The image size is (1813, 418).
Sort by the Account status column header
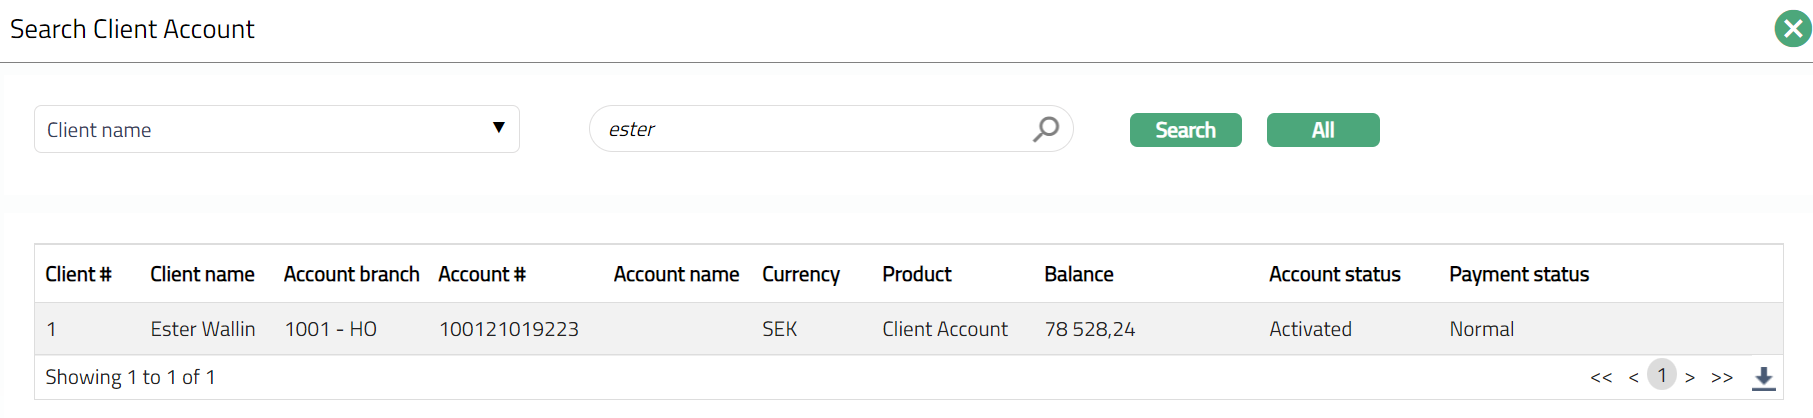tap(1334, 274)
